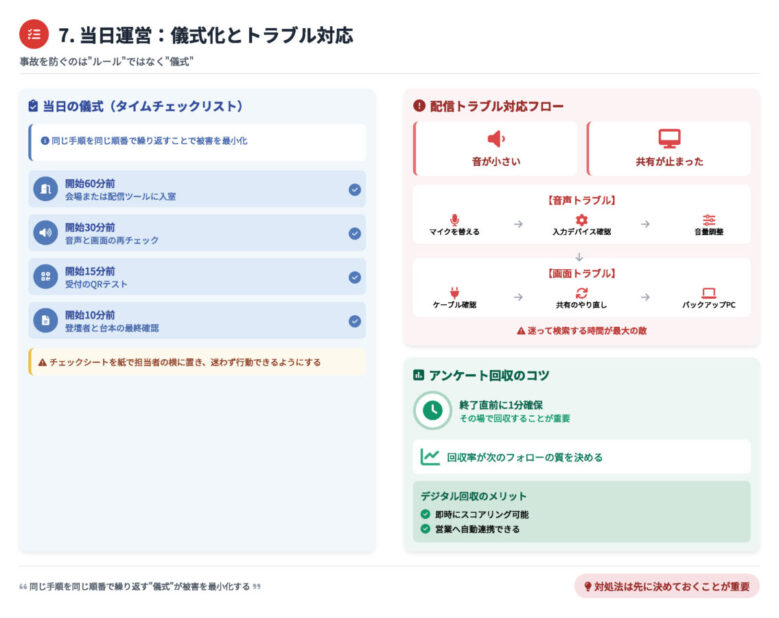Toggle the checkmark for 開始10分前
Screen dimensions: 779x618
coord(354,321)
